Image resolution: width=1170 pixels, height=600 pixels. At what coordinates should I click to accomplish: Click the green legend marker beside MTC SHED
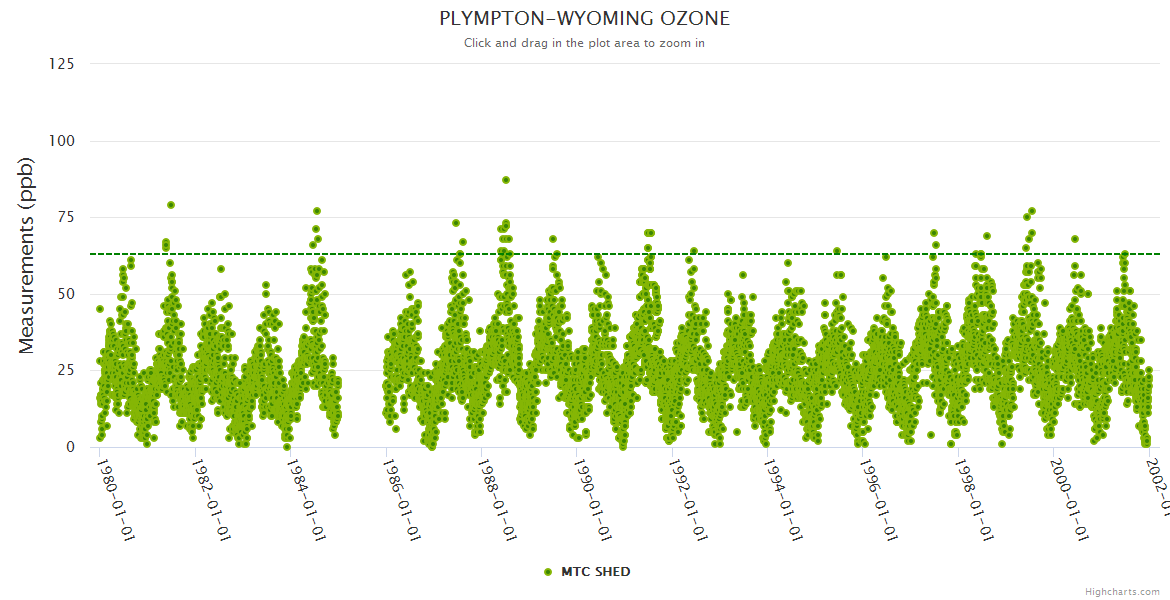[x=547, y=572]
